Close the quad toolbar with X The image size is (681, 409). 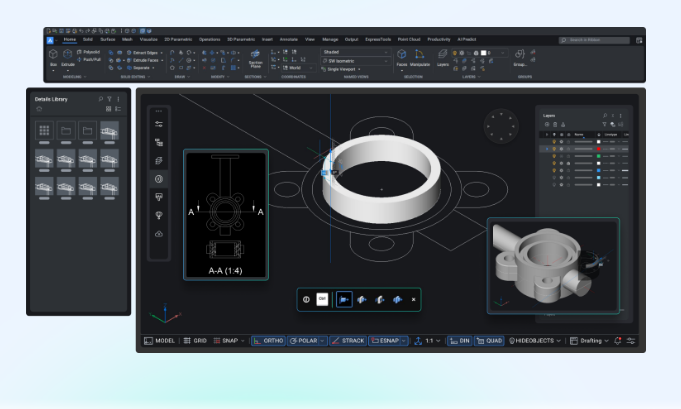pos(413,300)
